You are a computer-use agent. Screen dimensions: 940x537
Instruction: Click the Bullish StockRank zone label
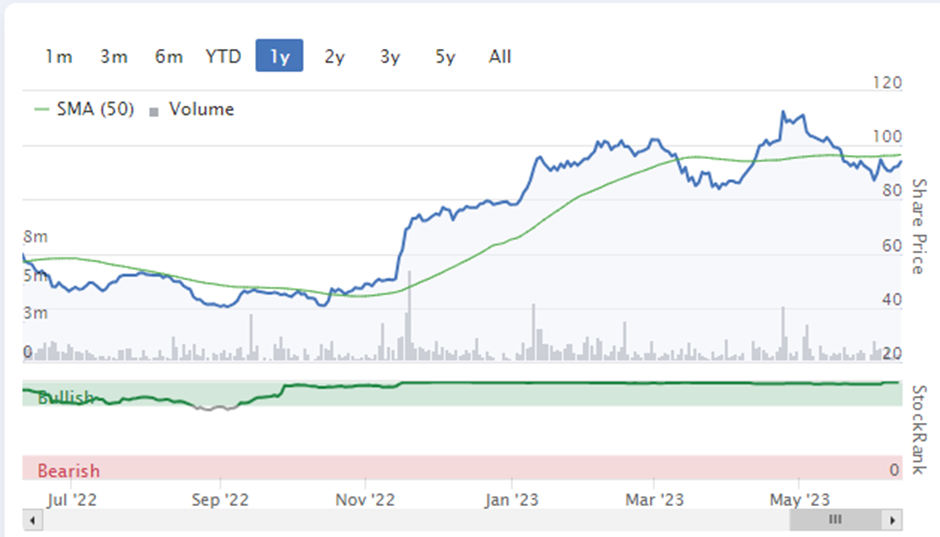pyautogui.click(x=66, y=397)
